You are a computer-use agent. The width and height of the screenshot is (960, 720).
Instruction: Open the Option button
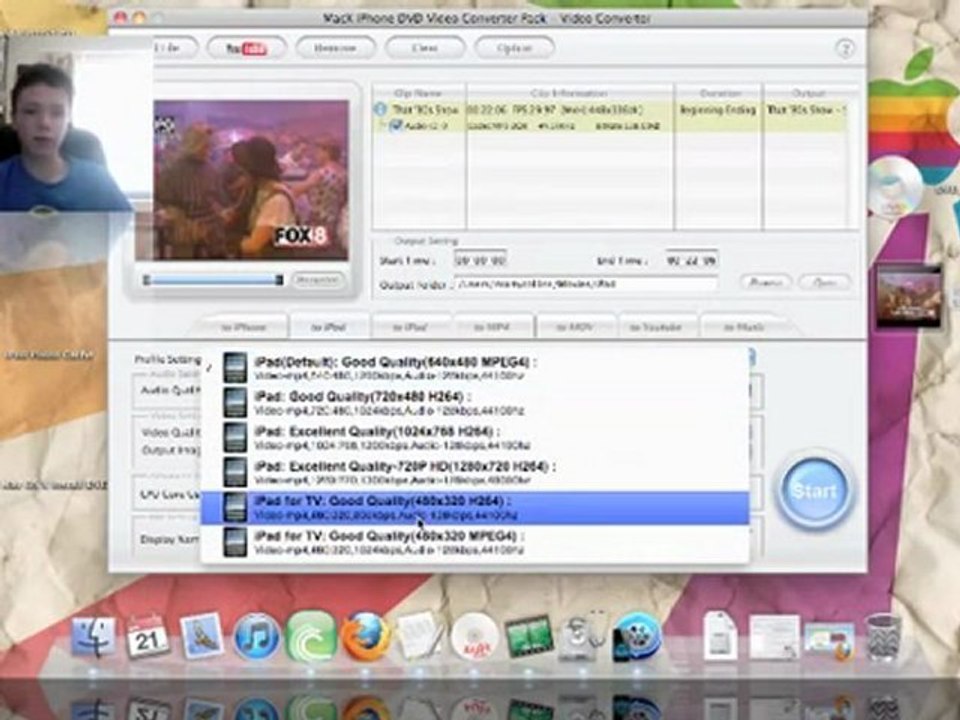[x=514, y=48]
